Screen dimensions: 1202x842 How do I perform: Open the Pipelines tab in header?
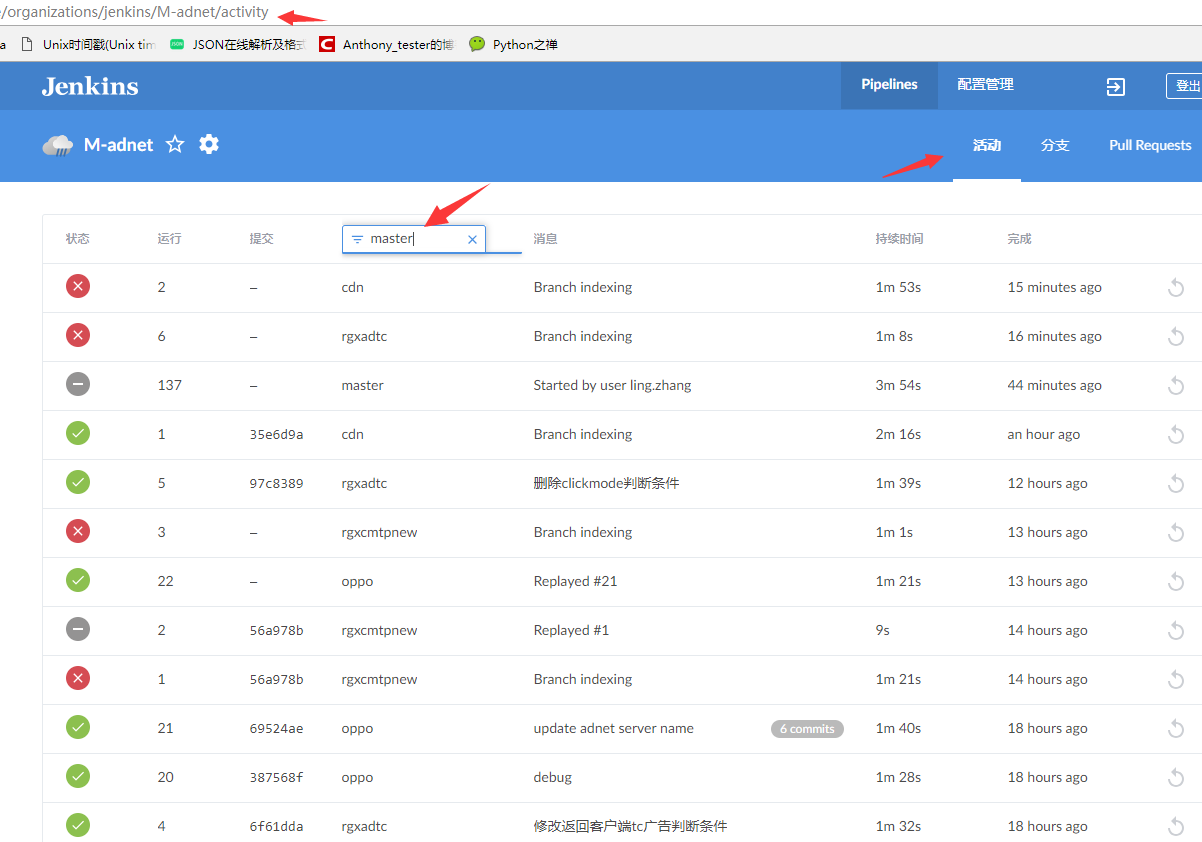(x=889, y=85)
